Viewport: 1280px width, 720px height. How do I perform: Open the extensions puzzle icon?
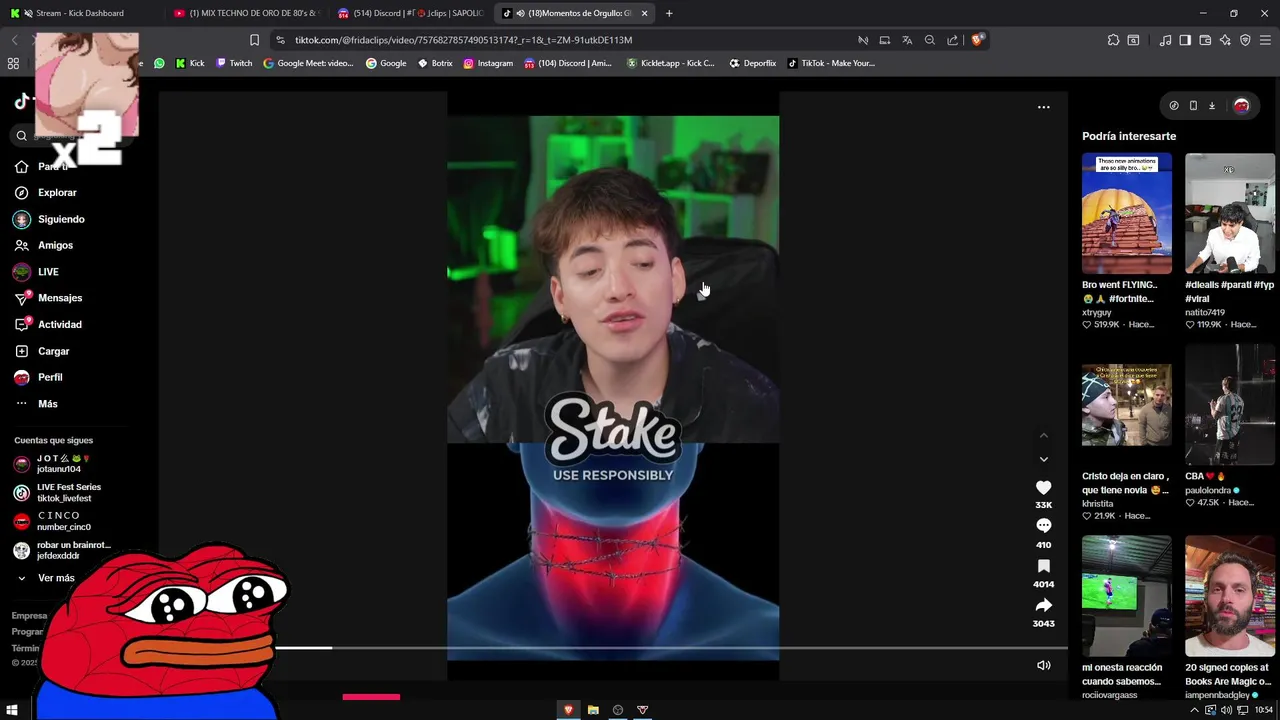click(1113, 40)
